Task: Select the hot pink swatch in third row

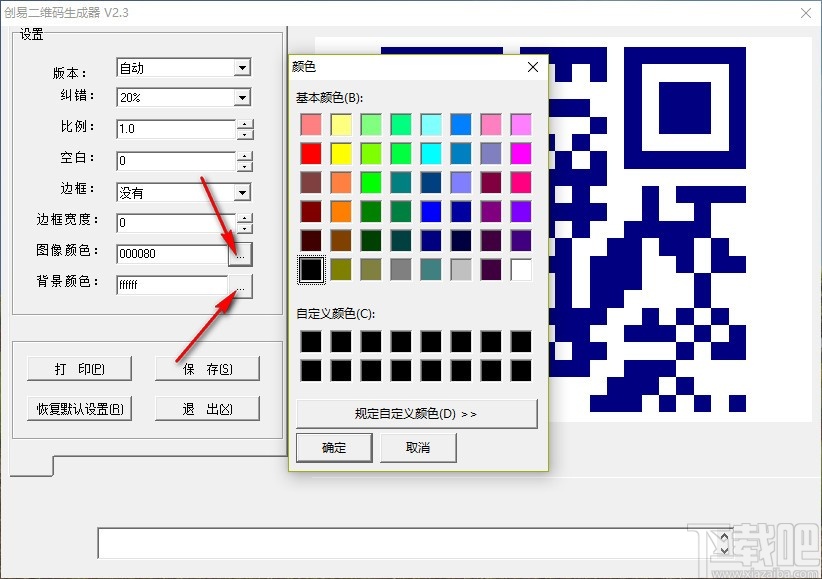Action: point(521,183)
